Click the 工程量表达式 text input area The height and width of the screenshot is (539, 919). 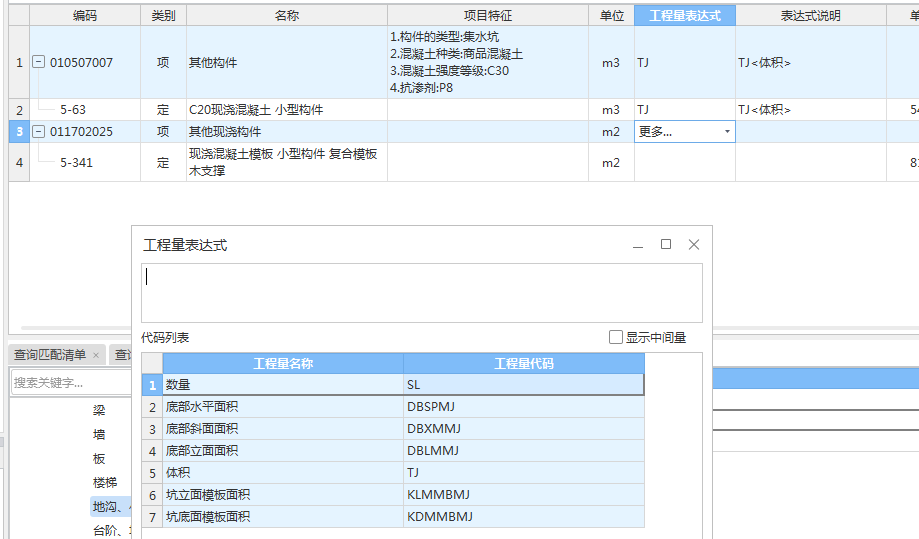pyautogui.click(x=421, y=293)
